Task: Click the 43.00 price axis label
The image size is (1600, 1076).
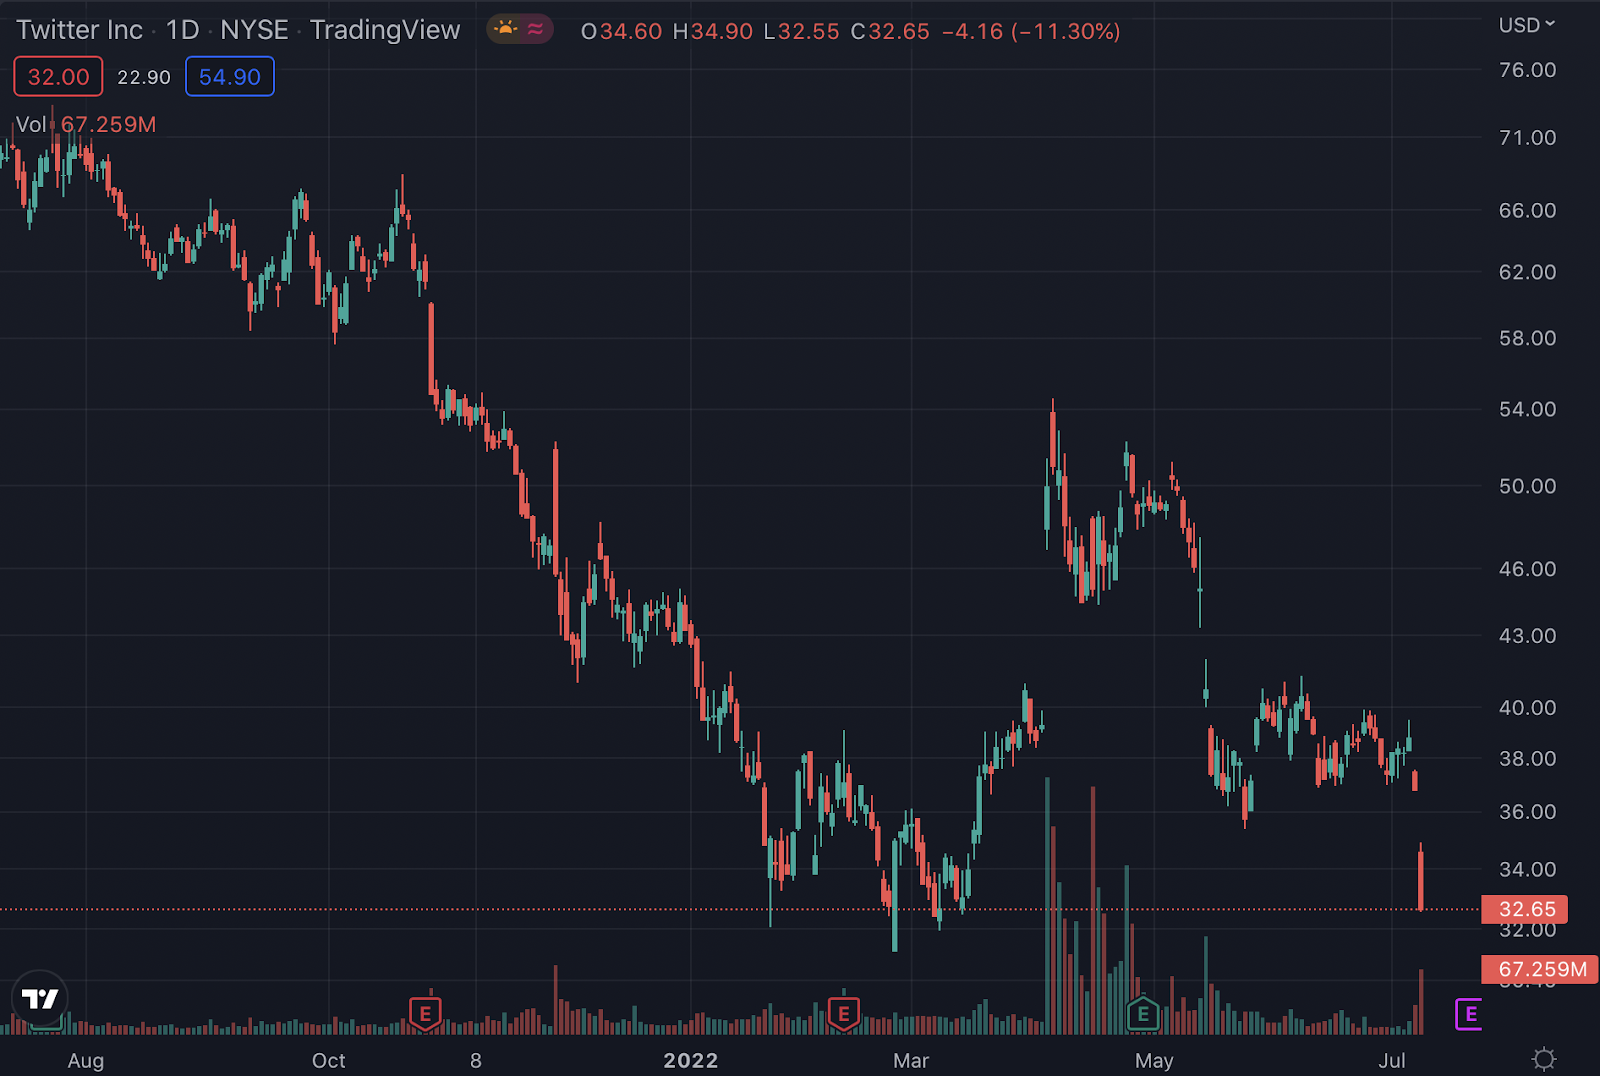Action: 1527,636
